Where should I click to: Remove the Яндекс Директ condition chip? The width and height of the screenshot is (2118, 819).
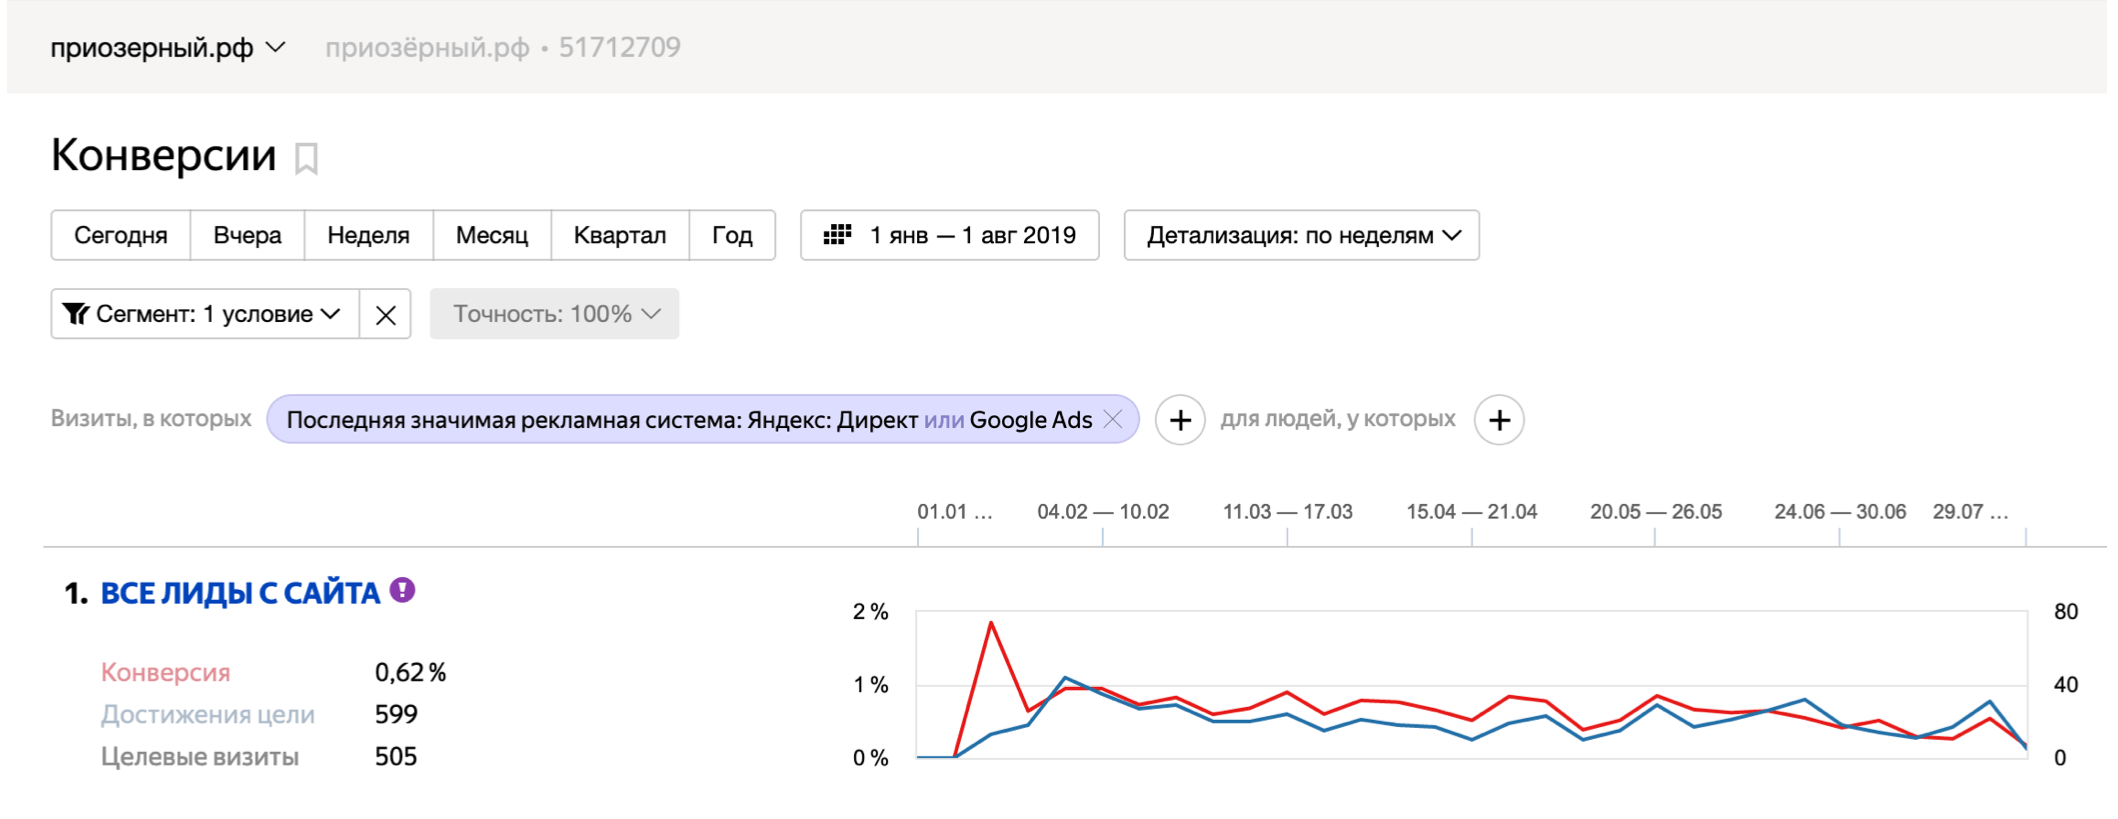coord(1113,420)
